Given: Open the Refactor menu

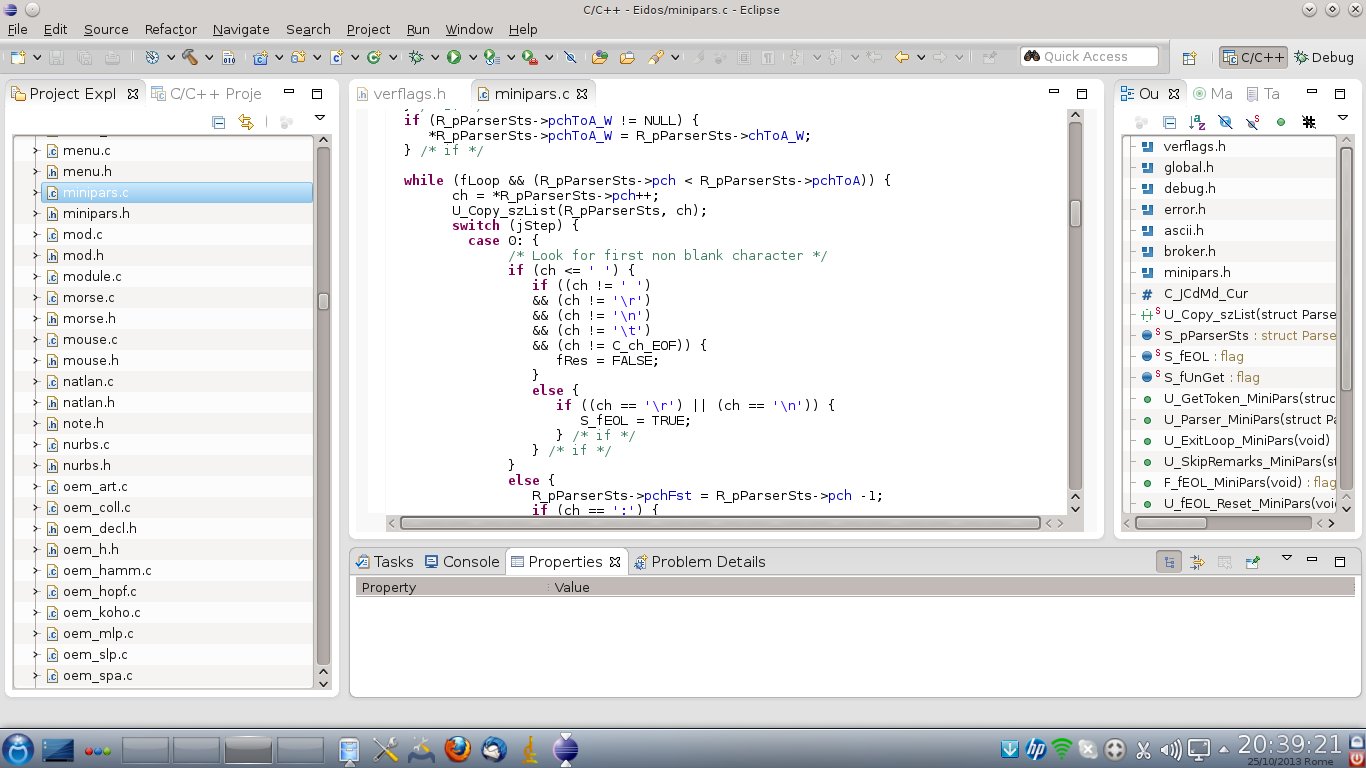Looking at the screenshot, I should click(170, 29).
